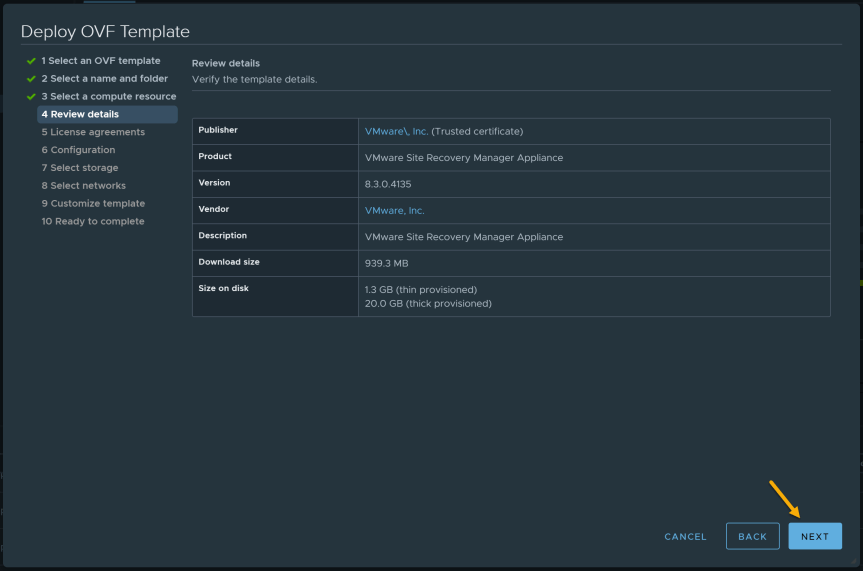The image size is (863, 571).
Task: Select step 6 Configuration
Action: (x=78, y=150)
